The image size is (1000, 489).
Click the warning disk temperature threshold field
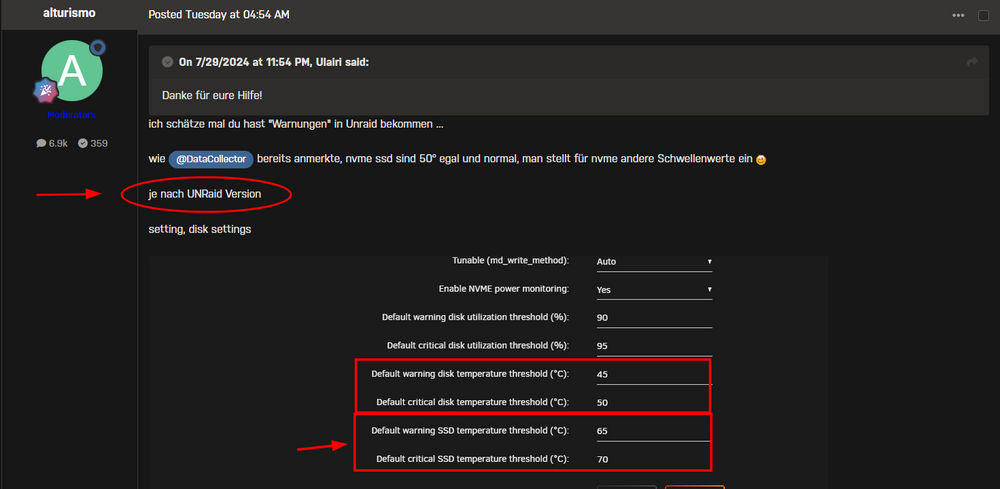(654, 374)
